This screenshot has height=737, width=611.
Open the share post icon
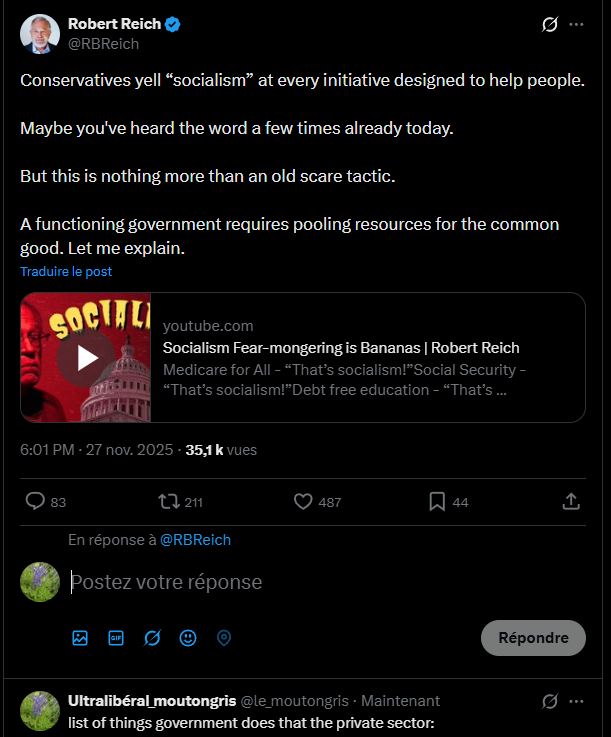(571, 501)
